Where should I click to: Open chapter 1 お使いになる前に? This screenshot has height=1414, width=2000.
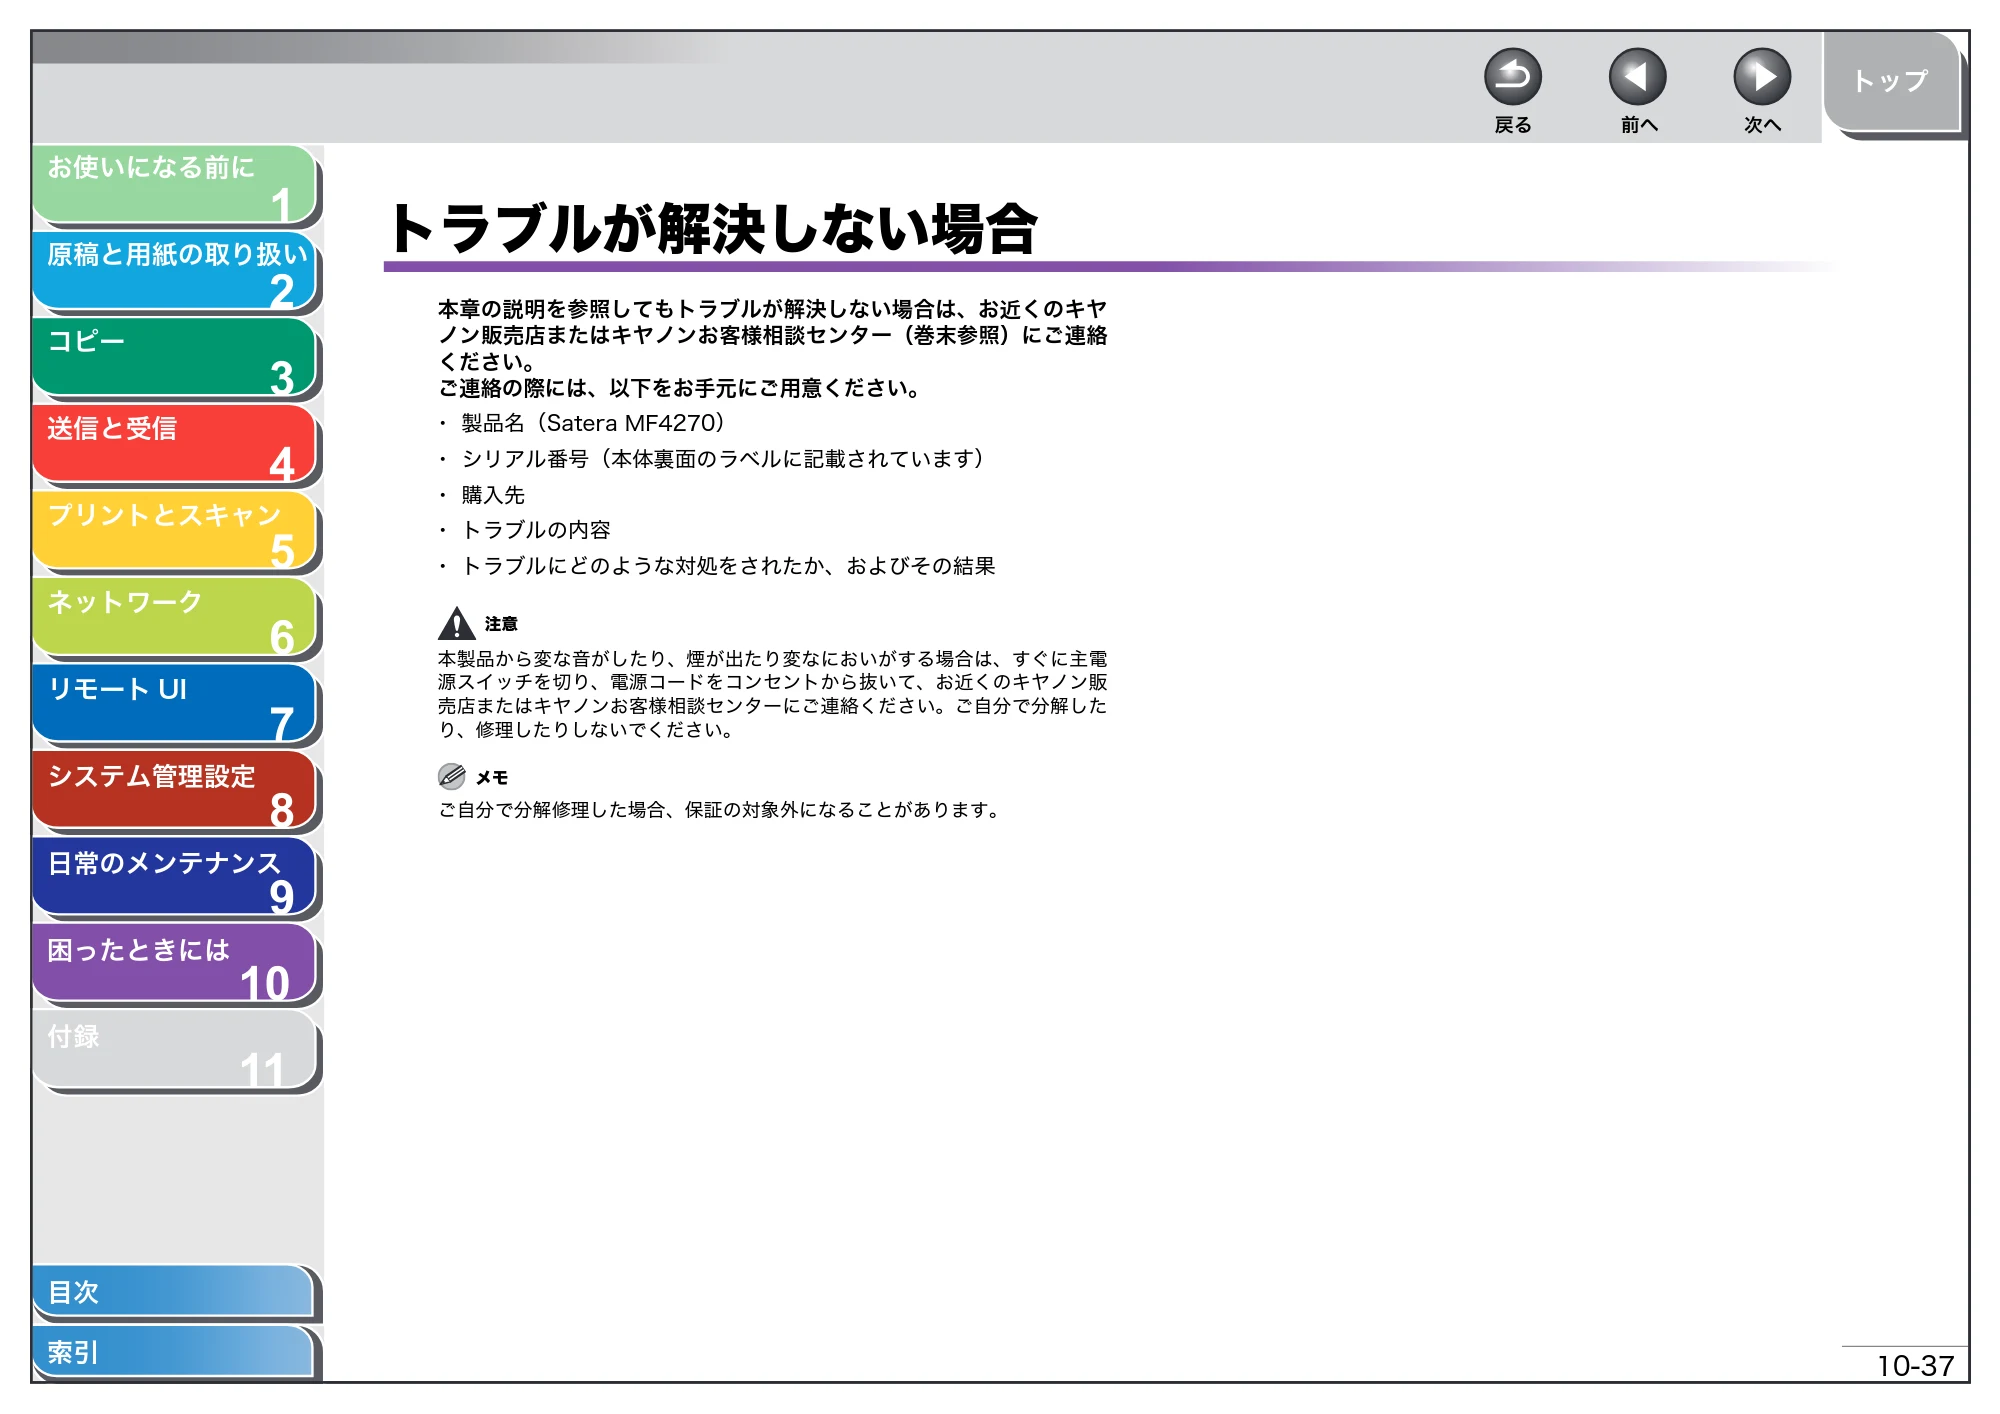click(175, 184)
